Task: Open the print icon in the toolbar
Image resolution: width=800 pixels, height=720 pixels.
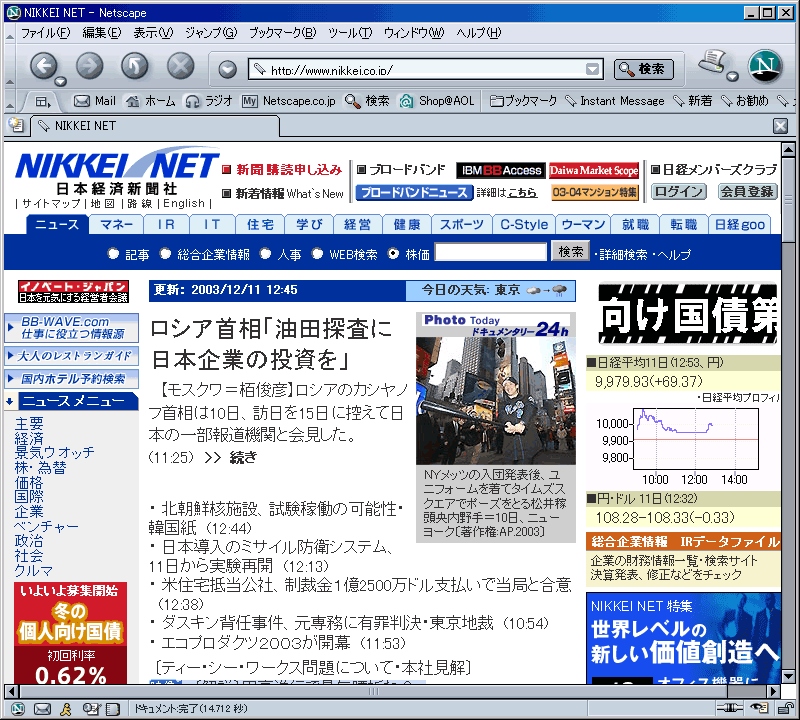Action: pos(712,62)
